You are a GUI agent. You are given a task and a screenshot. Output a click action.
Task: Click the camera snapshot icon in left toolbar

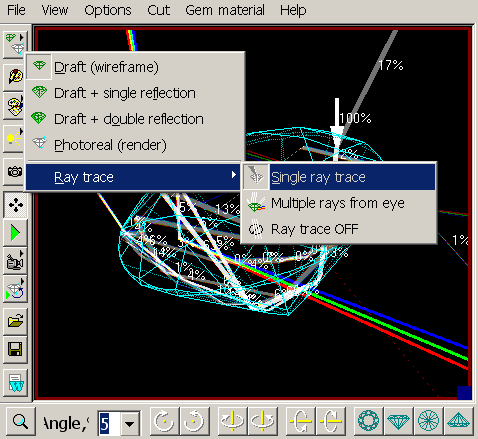(x=15, y=172)
